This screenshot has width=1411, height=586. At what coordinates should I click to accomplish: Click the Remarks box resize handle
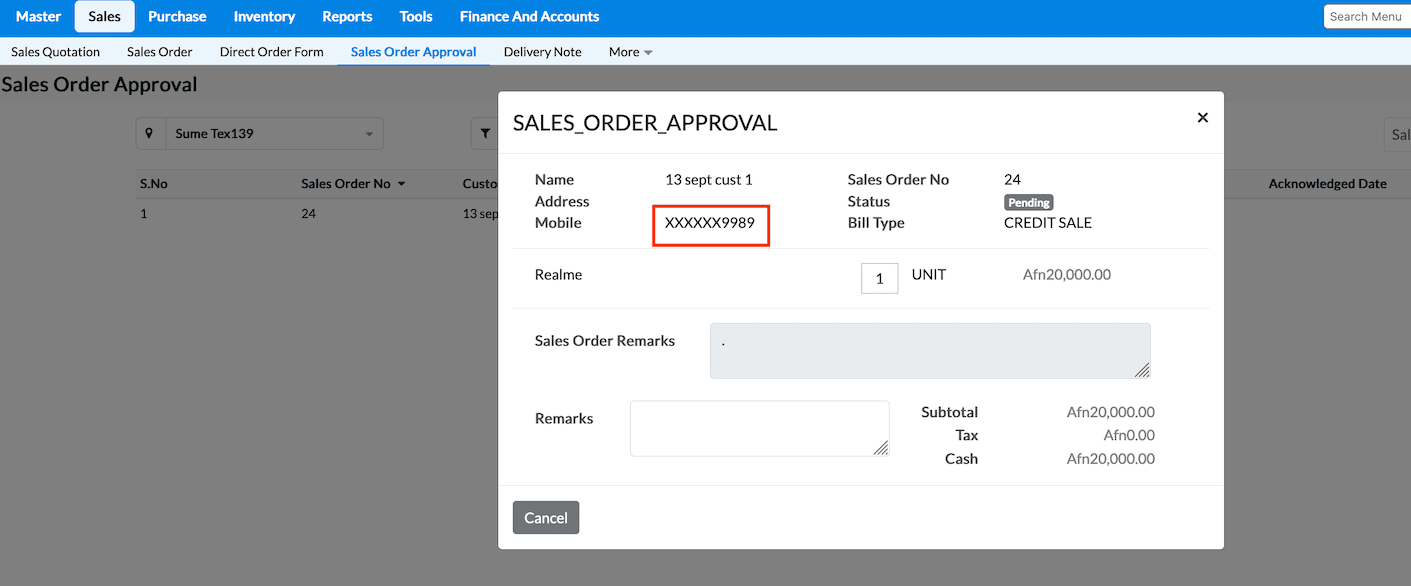(x=881, y=448)
